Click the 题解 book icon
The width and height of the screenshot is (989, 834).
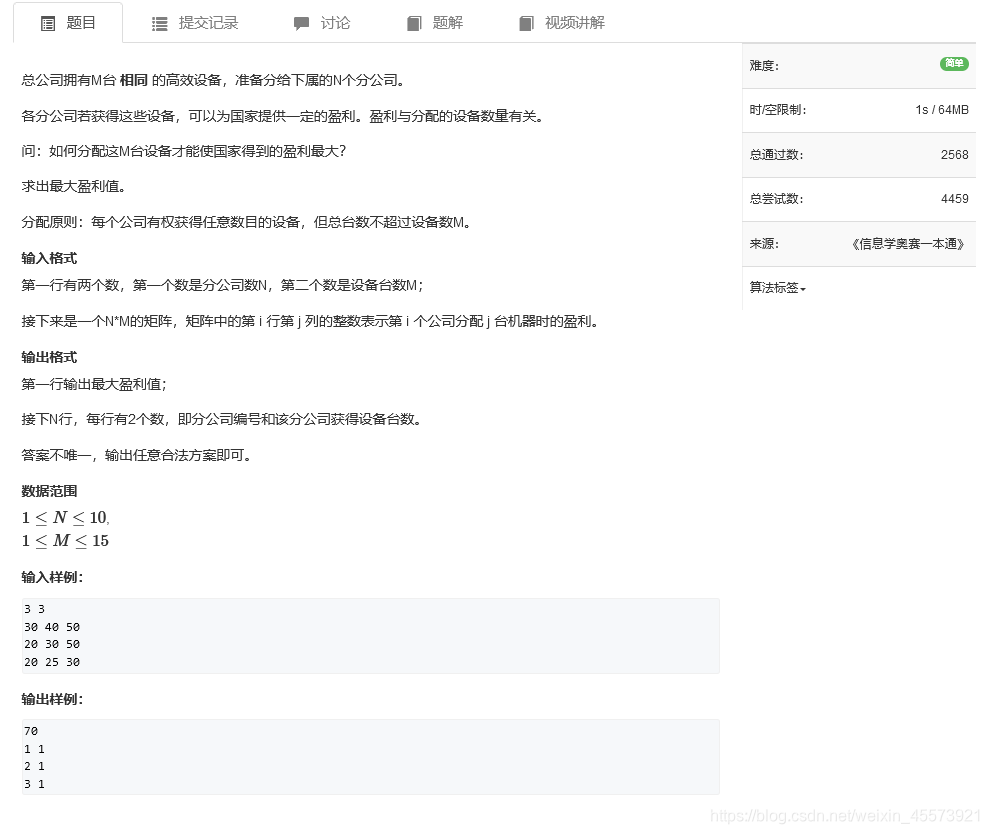[x=414, y=22]
